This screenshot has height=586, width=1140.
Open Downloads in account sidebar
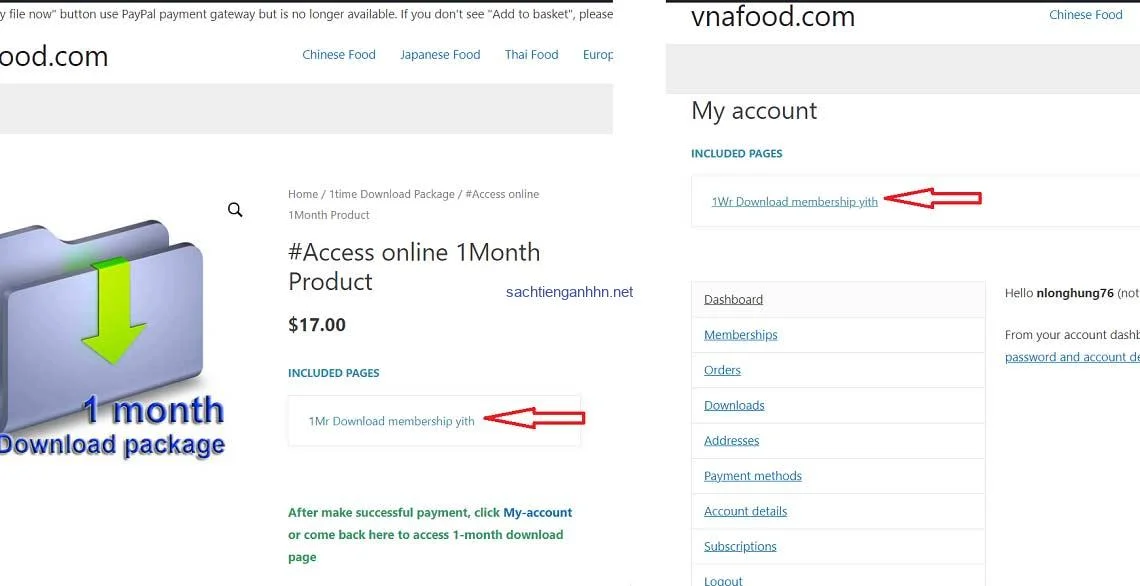click(x=734, y=405)
